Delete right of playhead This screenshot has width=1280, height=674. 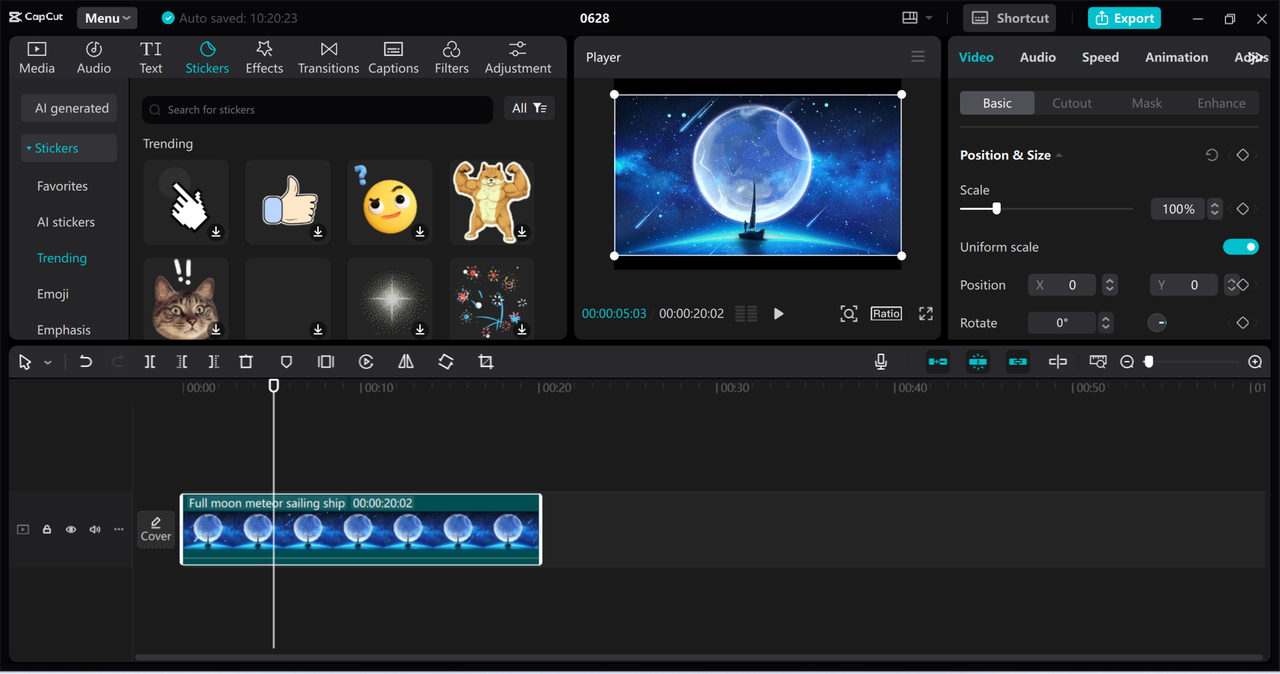point(213,362)
